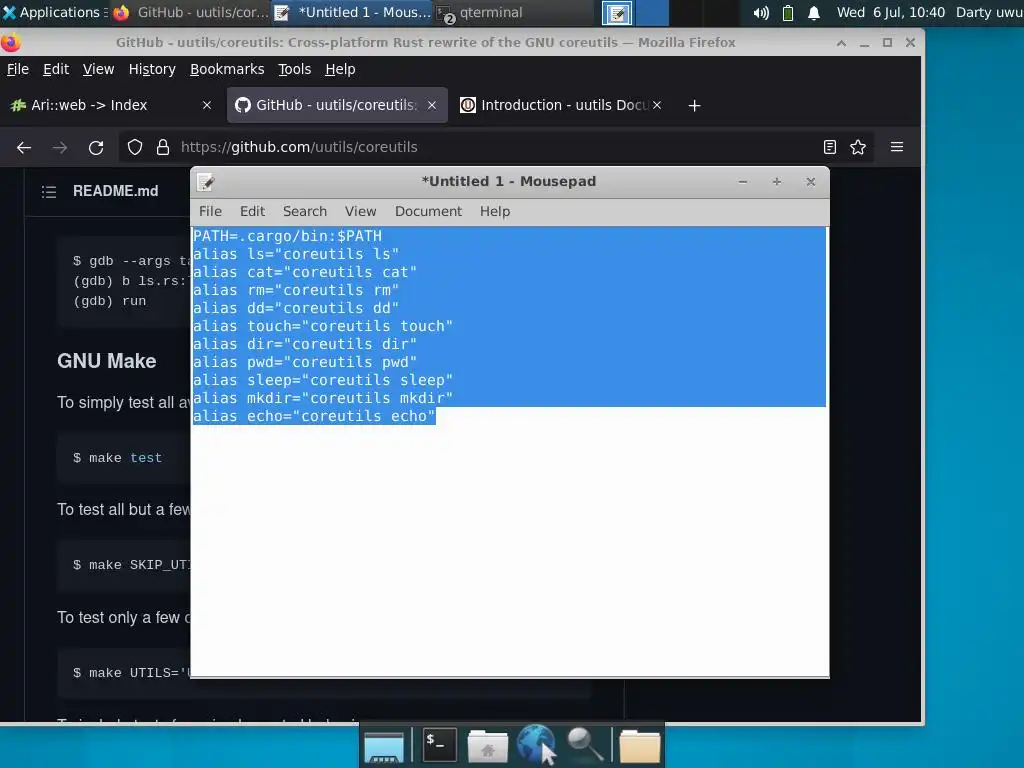Click the README.md heading label
The width and height of the screenshot is (1024, 768).
(116, 191)
